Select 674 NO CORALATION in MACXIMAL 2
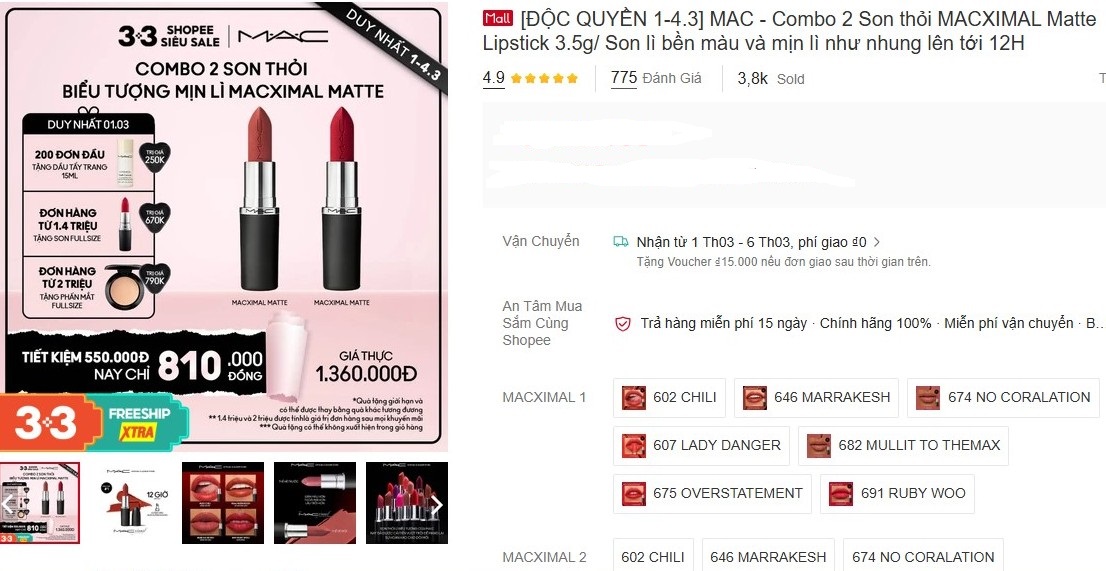The height and width of the screenshot is (571, 1106). point(923,557)
